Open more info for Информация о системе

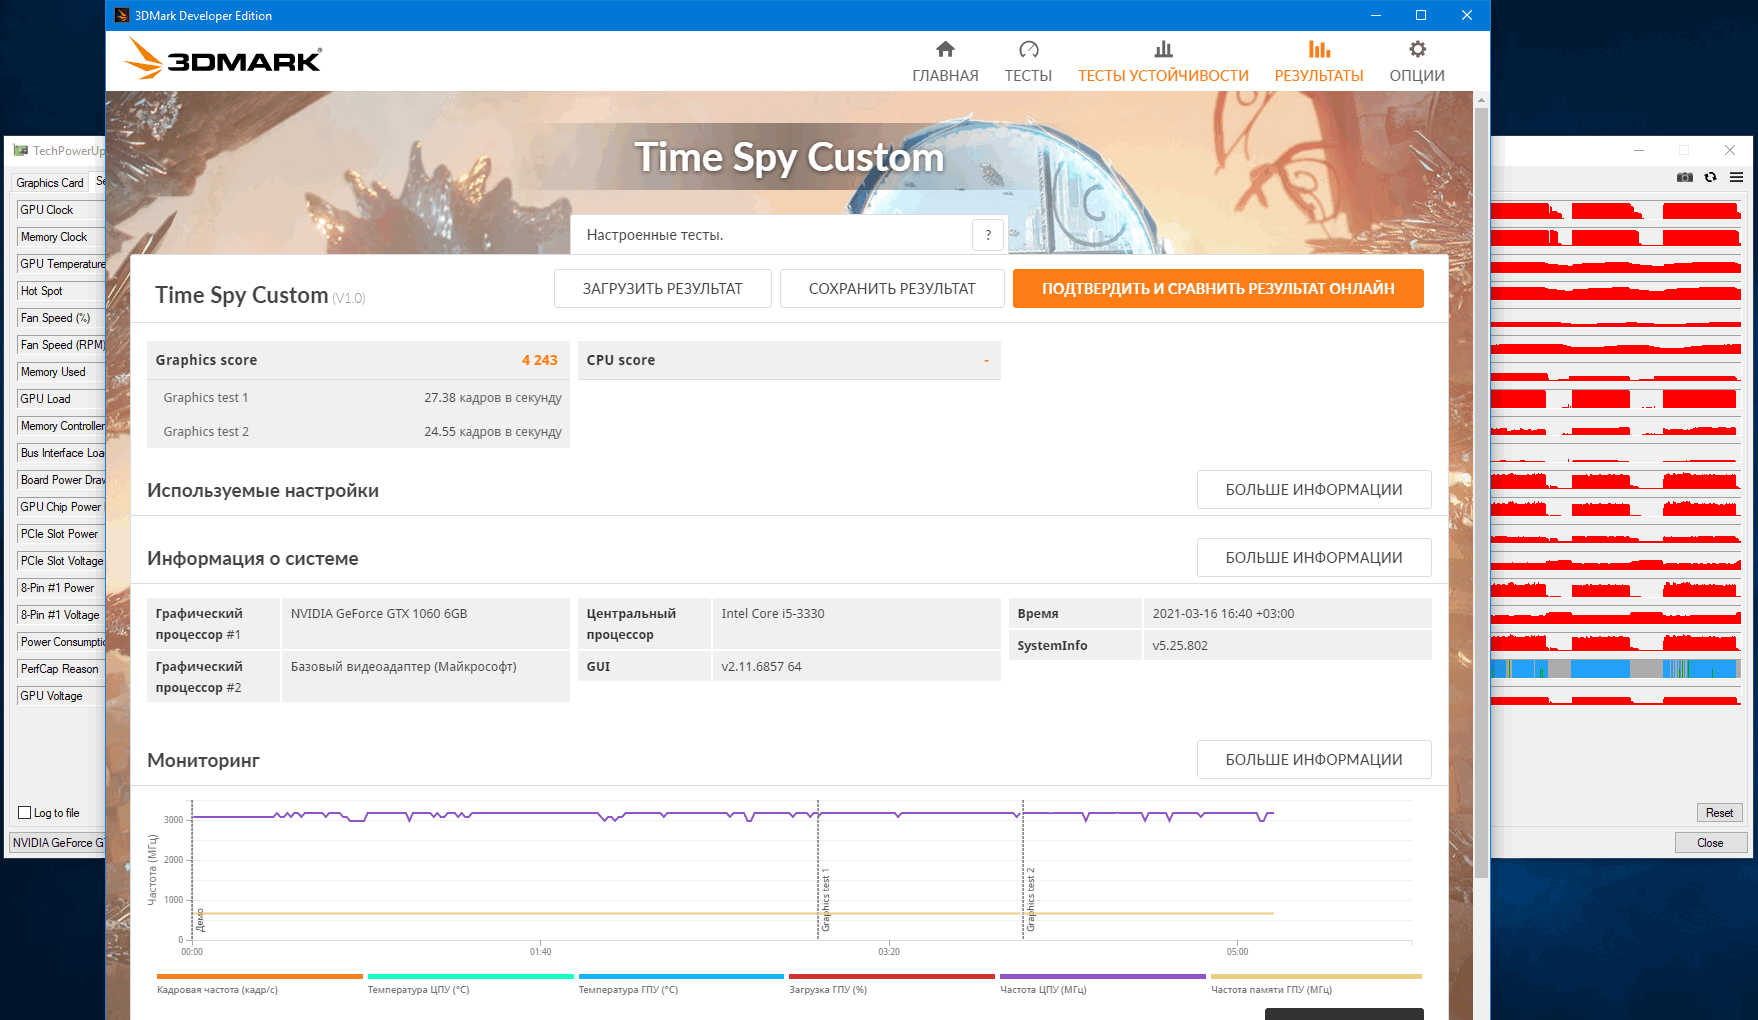pos(1314,557)
